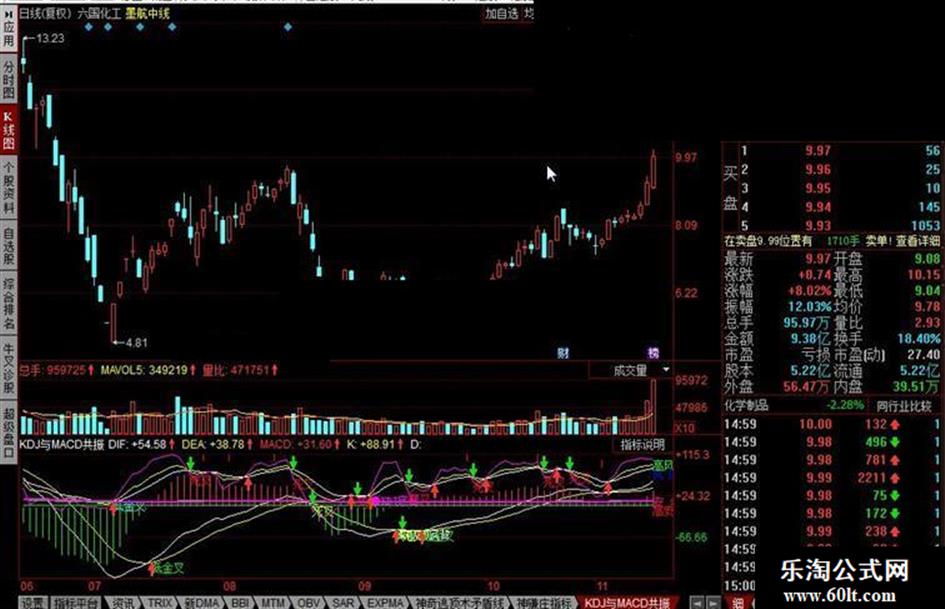Click the 4.81 low price label
Viewport: 945px width, 609px height.
(136, 342)
